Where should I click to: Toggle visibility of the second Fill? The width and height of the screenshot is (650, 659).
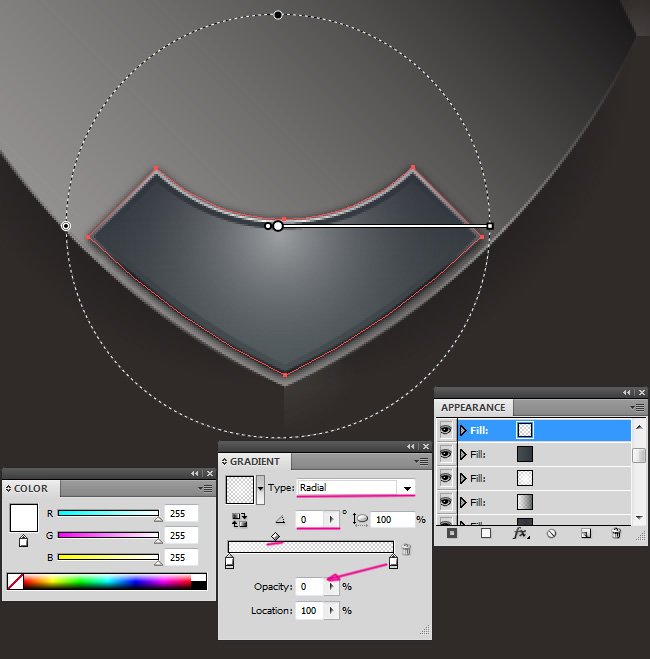[446, 454]
